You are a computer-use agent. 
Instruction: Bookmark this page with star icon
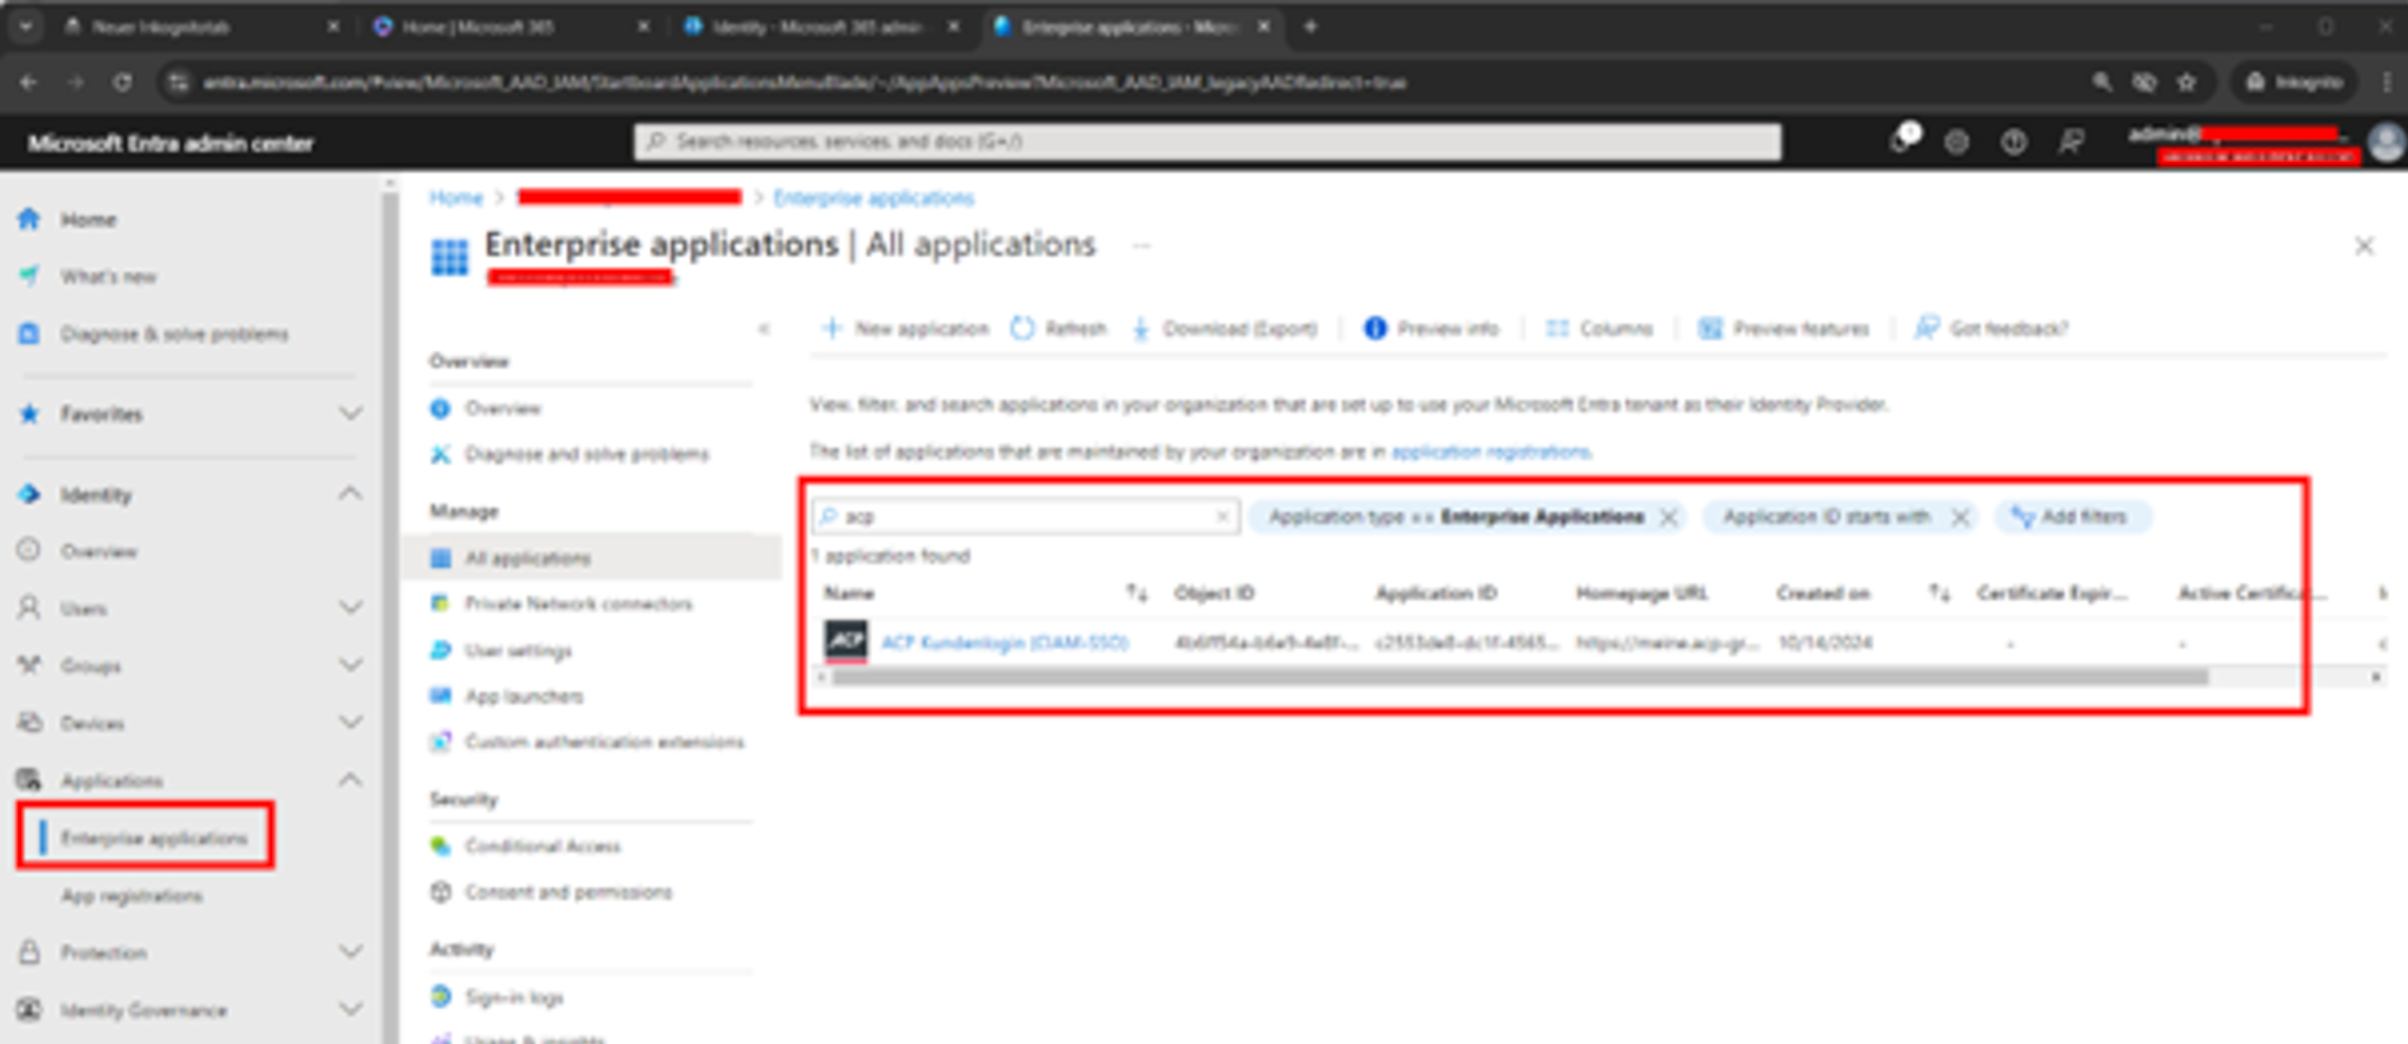(2187, 82)
